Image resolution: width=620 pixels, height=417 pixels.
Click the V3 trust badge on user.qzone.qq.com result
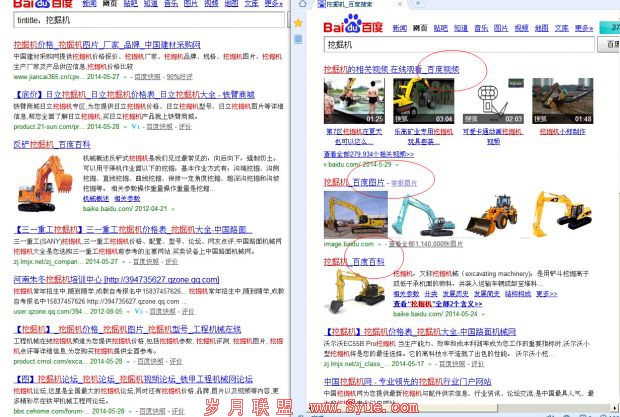coord(138,311)
